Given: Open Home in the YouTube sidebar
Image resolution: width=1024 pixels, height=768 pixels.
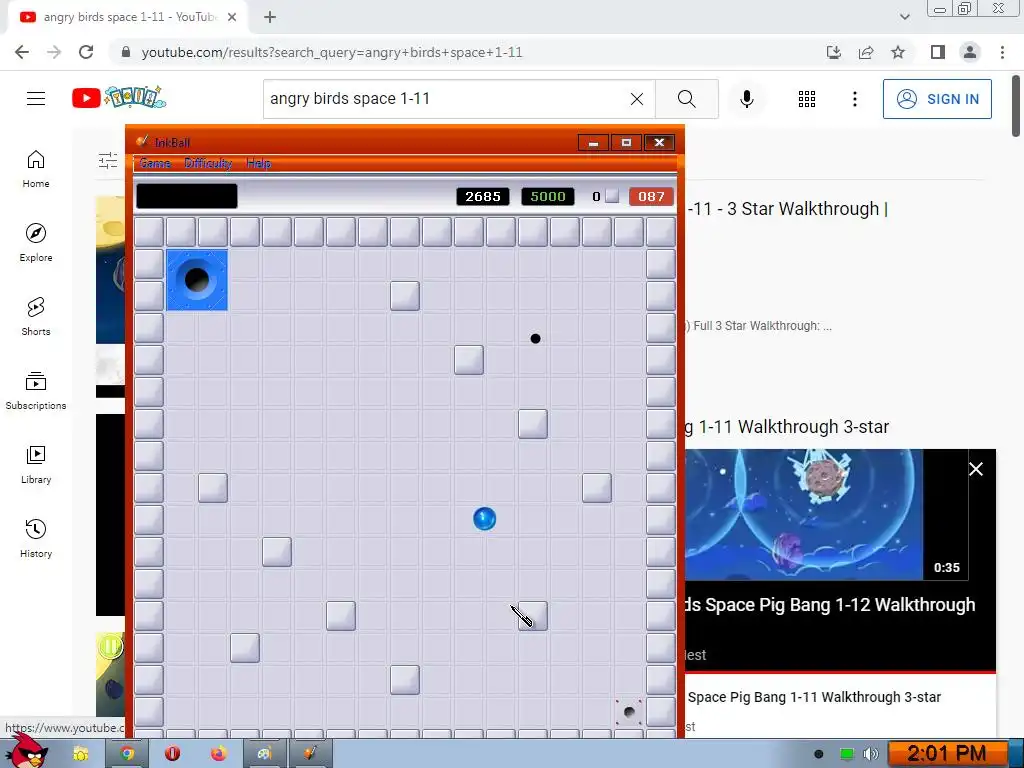Looking at the screenshot, I should coord(36,169).
